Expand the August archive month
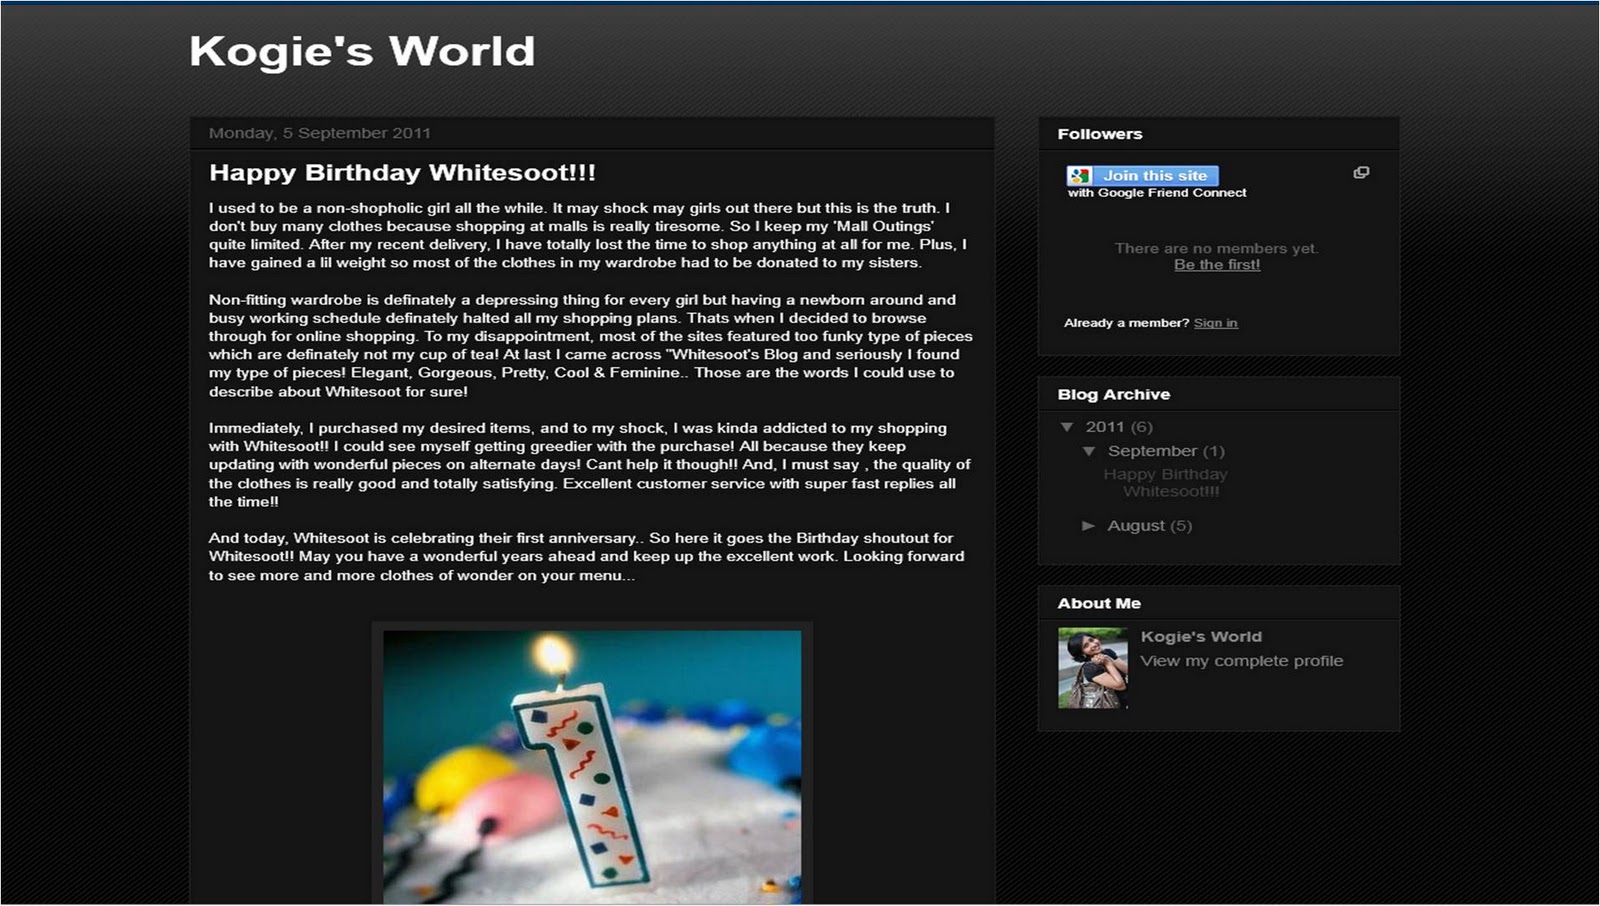The width and height of the screenshot is (1600, 906). click(1089, 526)
